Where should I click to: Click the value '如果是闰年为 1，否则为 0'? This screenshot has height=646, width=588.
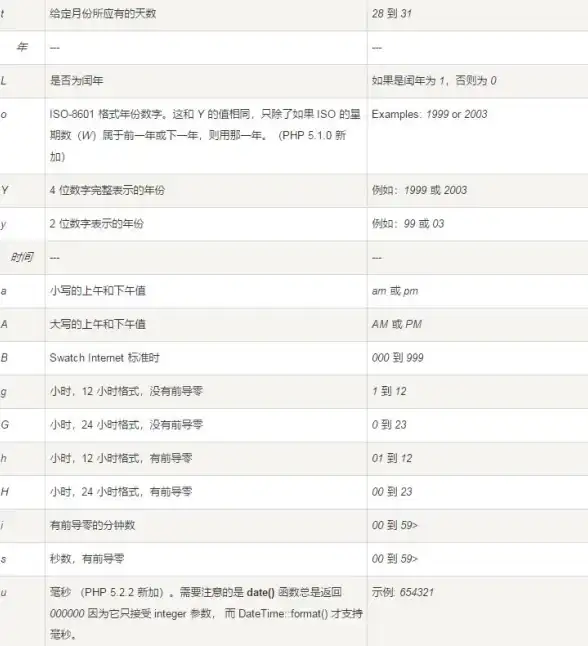click(434, 80)
